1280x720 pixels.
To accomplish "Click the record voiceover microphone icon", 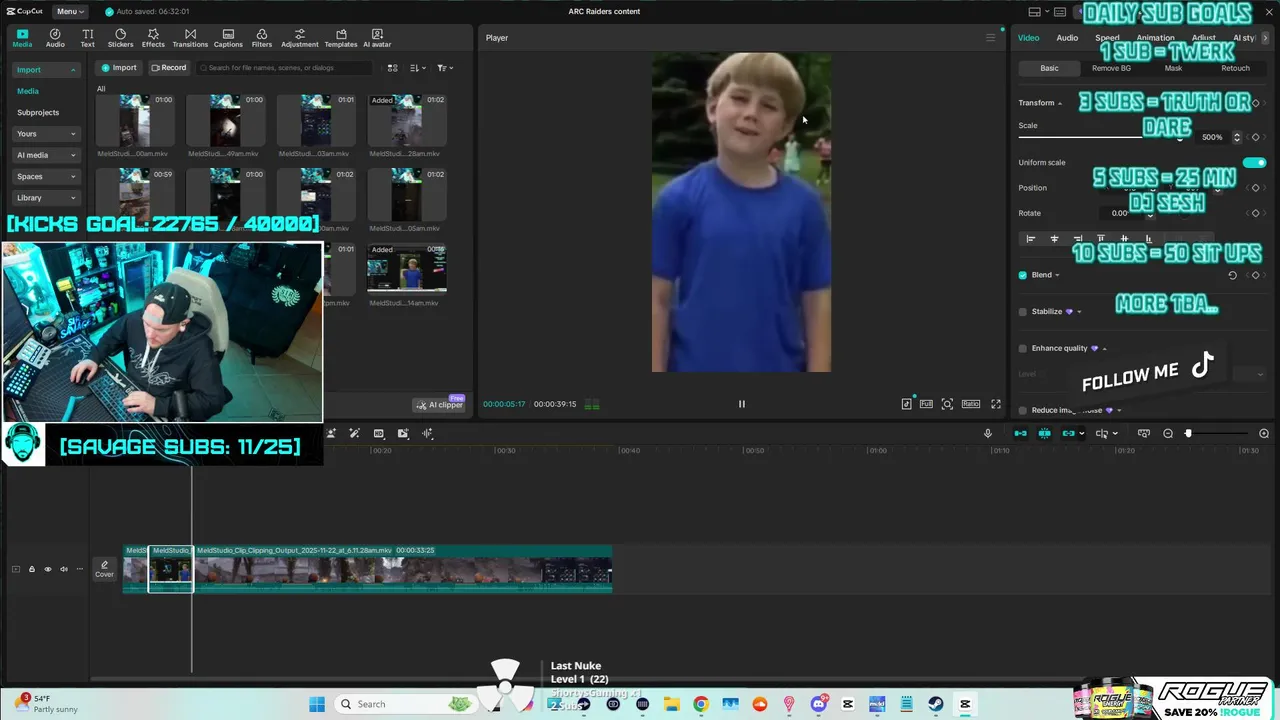I will point(988,433).
